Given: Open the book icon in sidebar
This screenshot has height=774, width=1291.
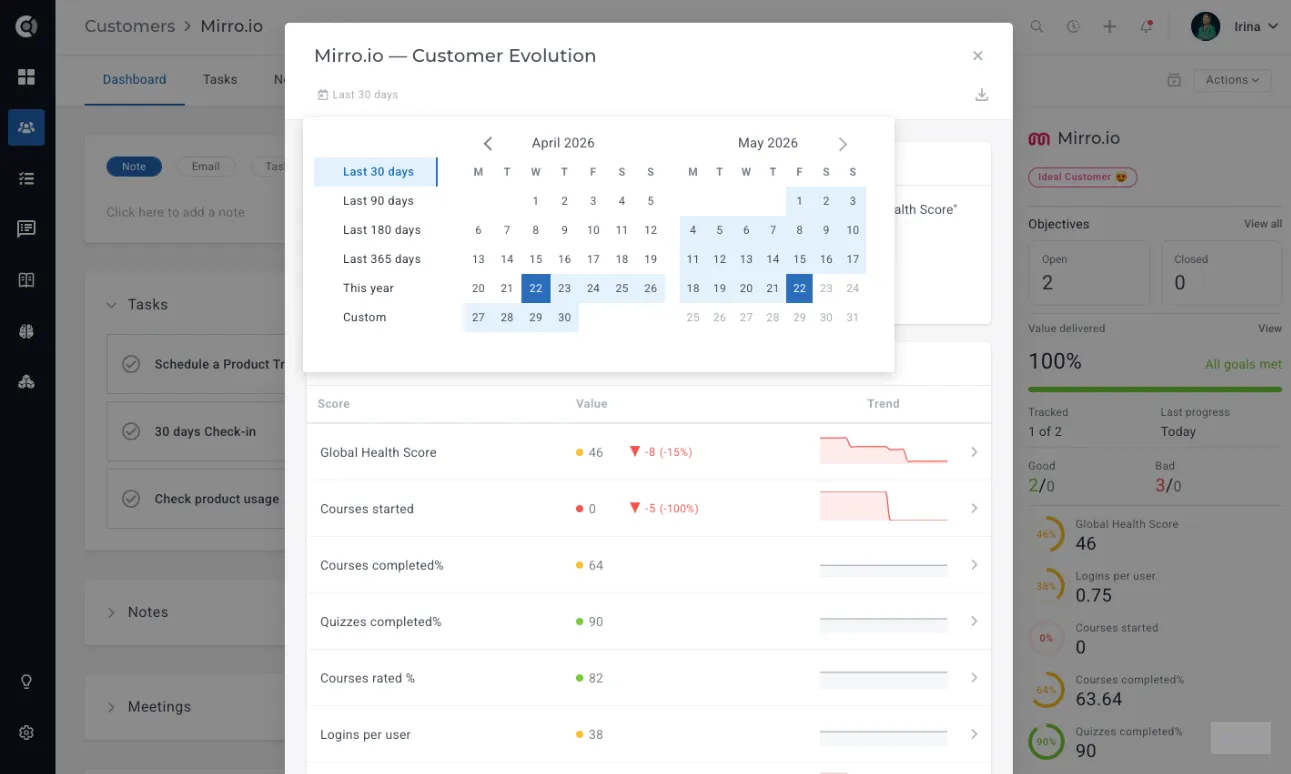Looking at the screenshot, I should (x=27, y=280).
